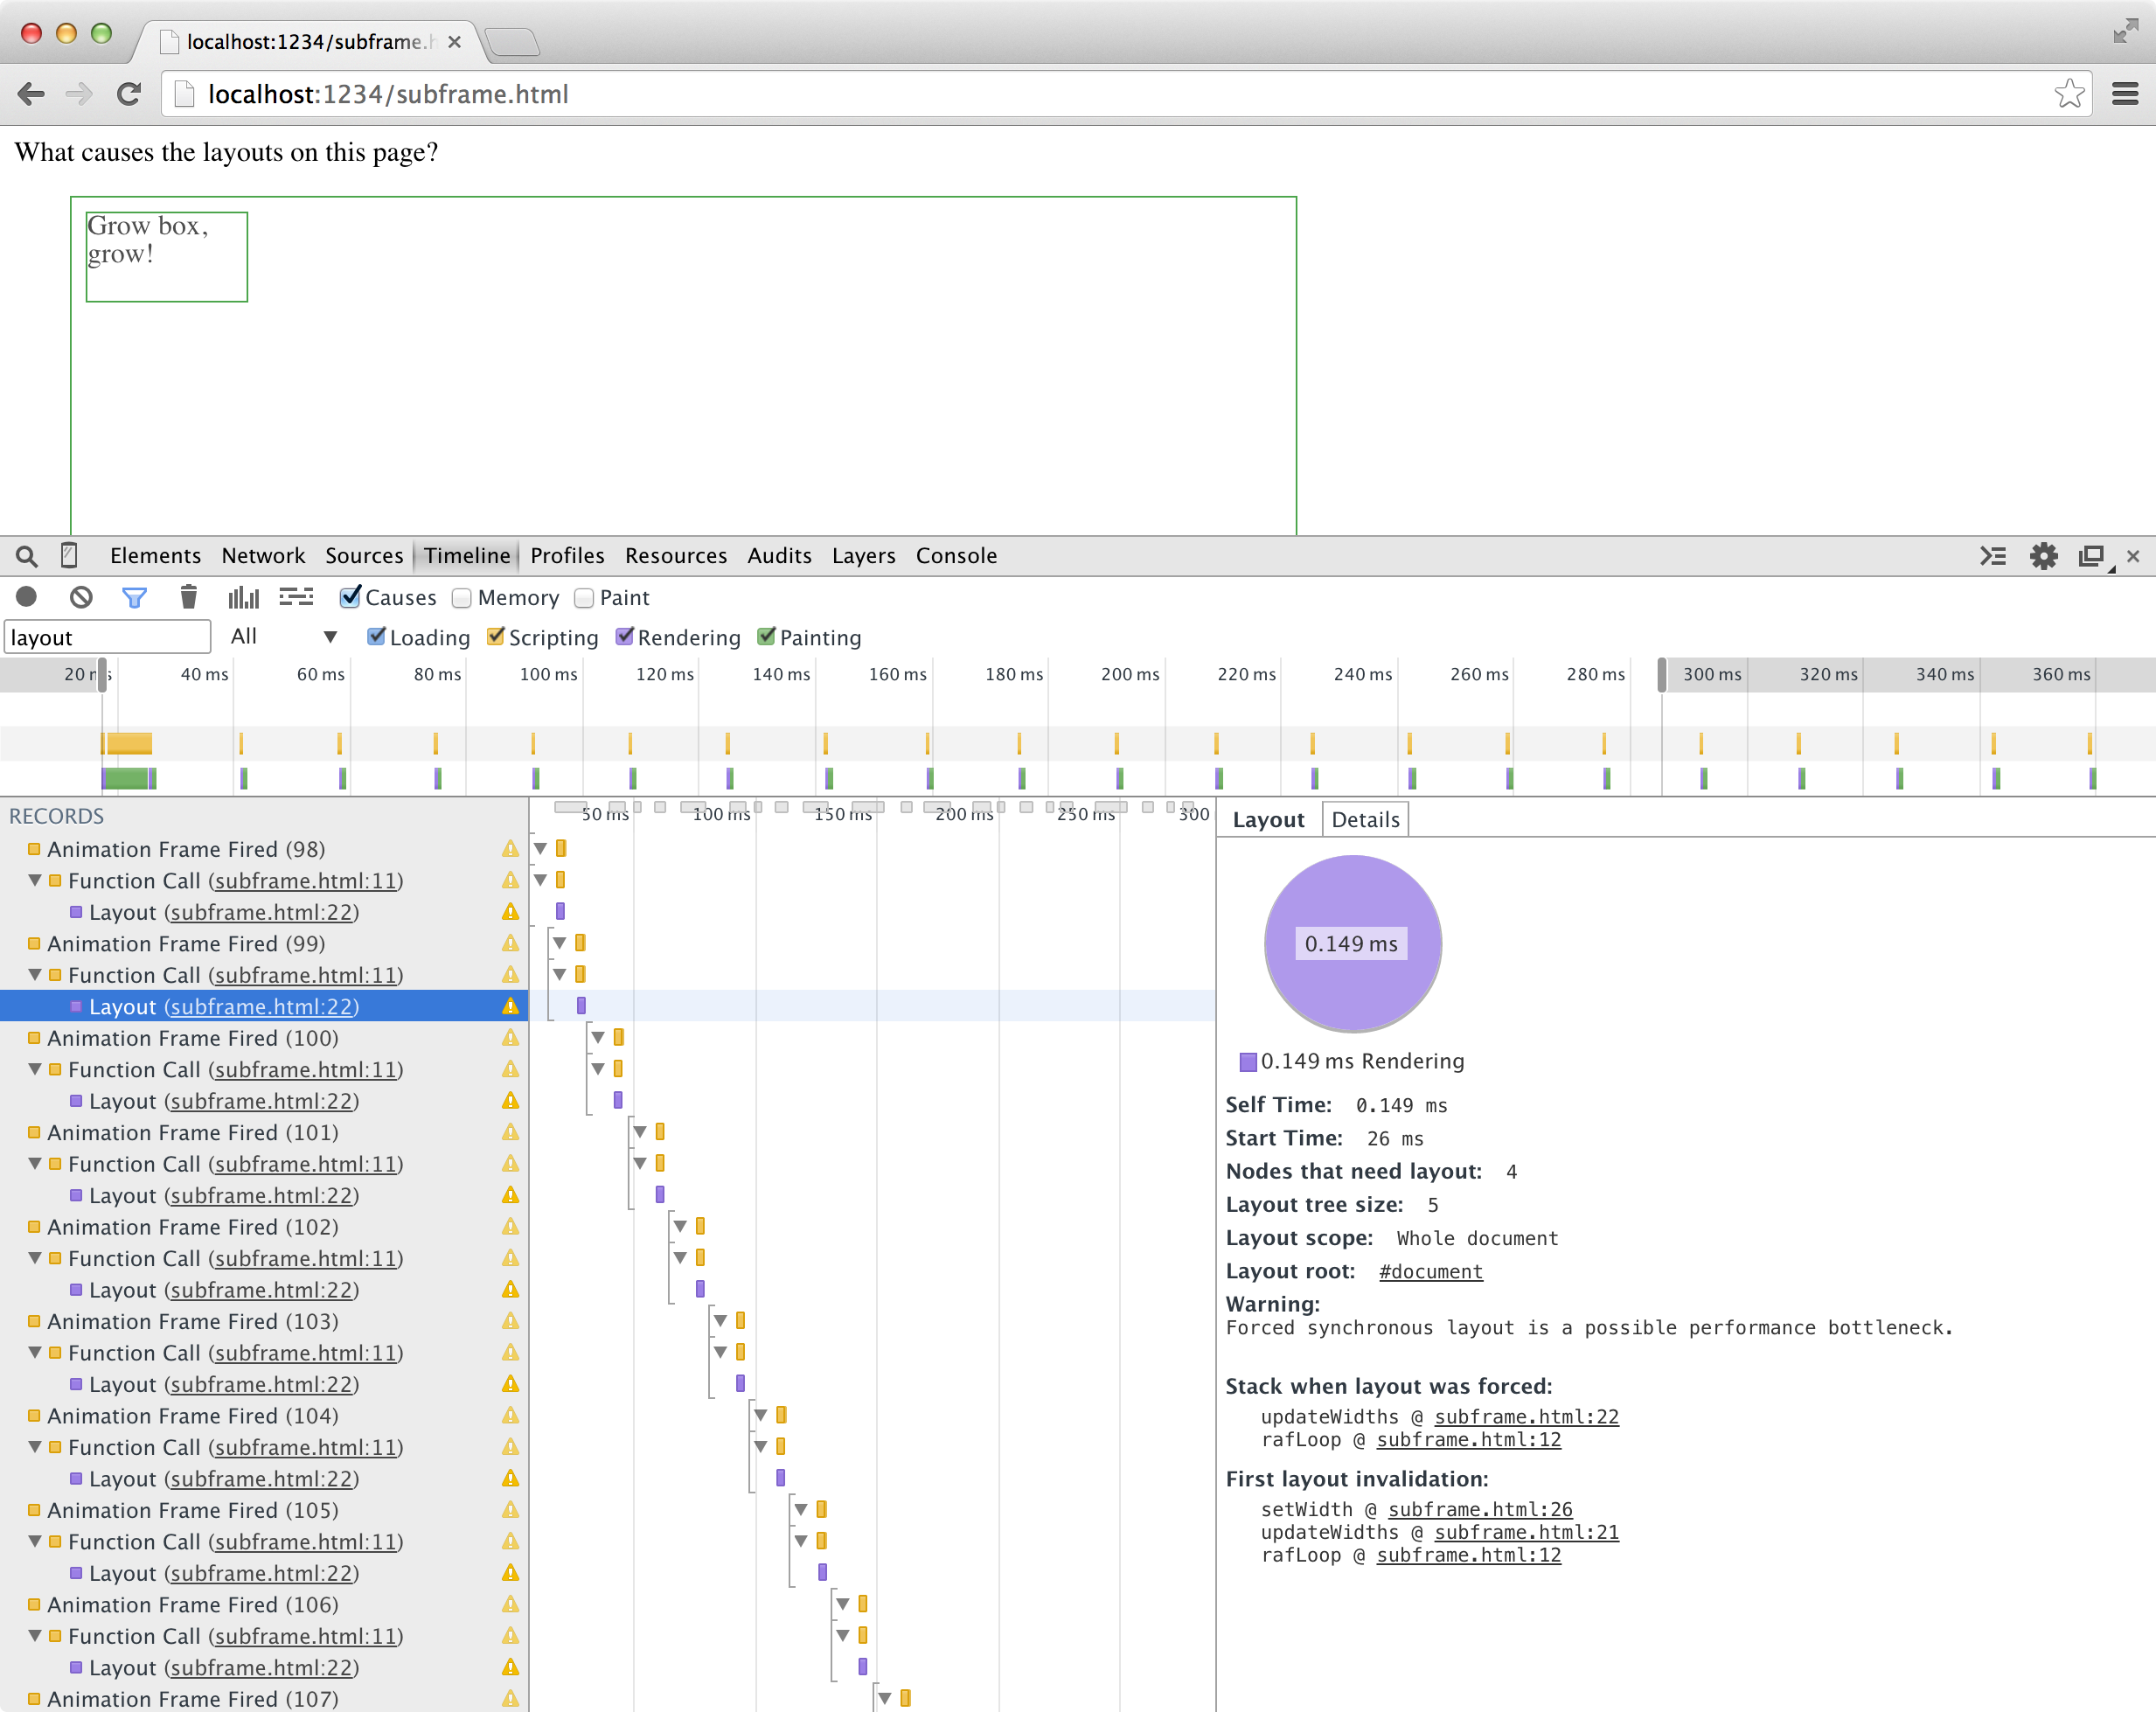Collapse Function Call under Animation Frame 101
Screen dimensions: 2156x1712
tap(35, 1164)
